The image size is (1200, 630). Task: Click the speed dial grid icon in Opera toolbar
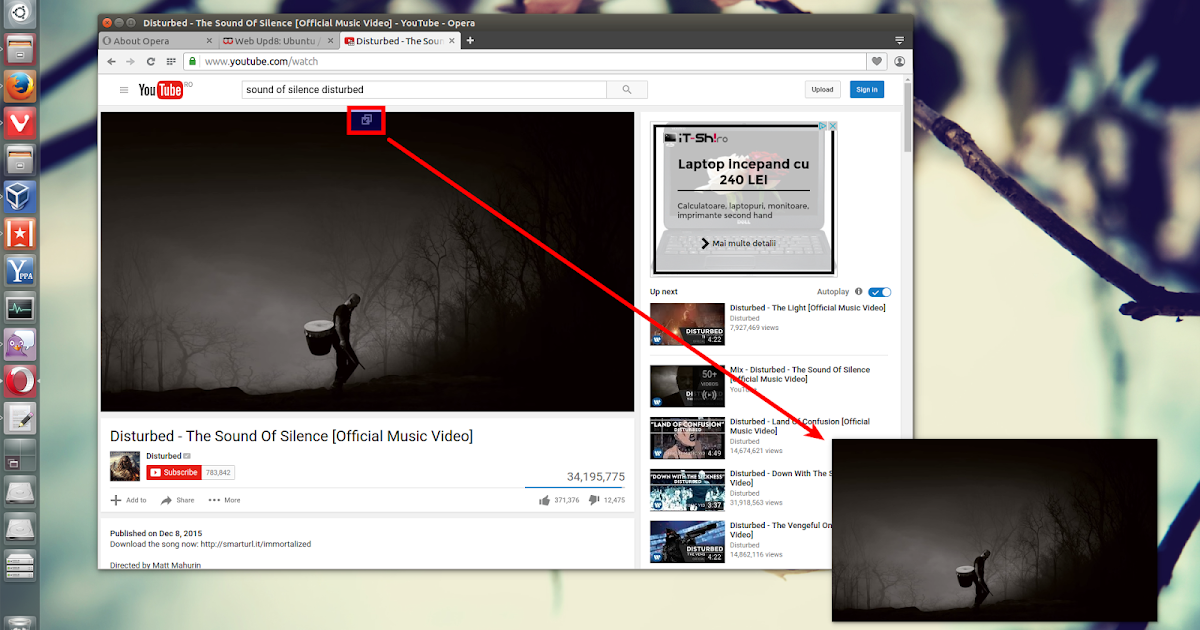pos(172,61)
